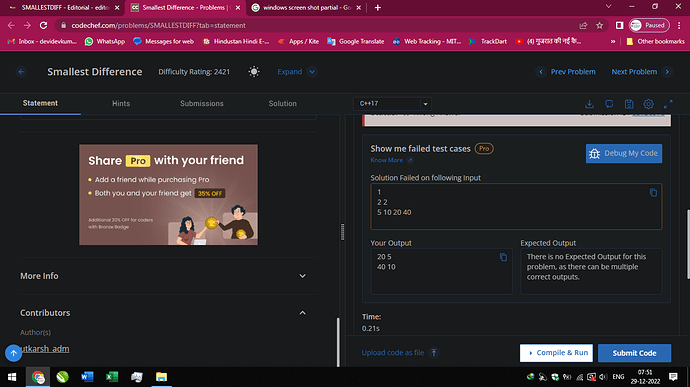
Task: Click the browser reload icon
Action: tap(43, 26)
